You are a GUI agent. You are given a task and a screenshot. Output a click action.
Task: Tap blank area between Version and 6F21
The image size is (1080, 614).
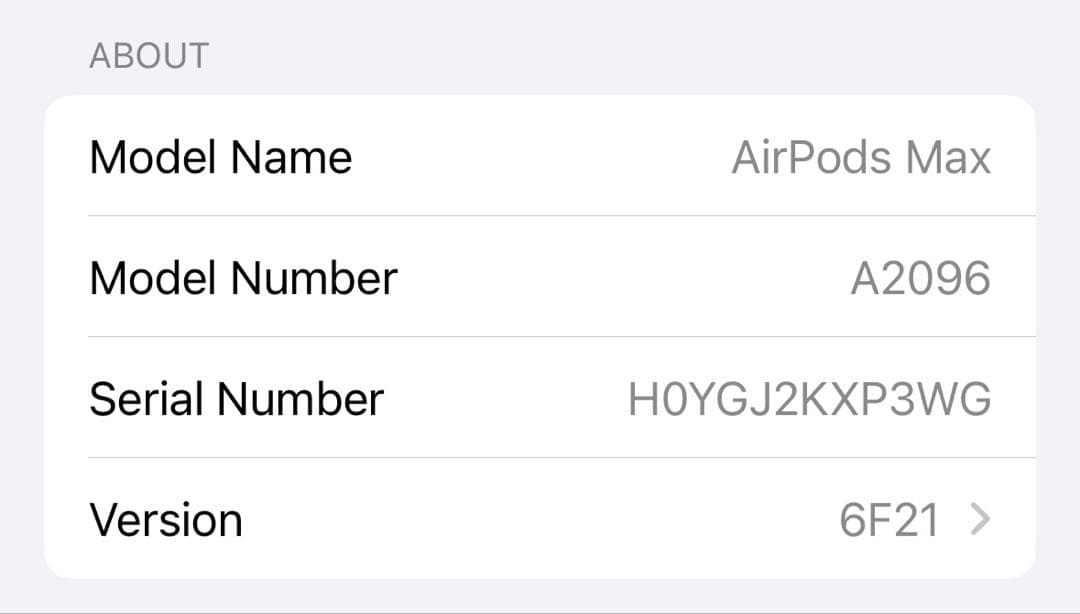[541, 520]
